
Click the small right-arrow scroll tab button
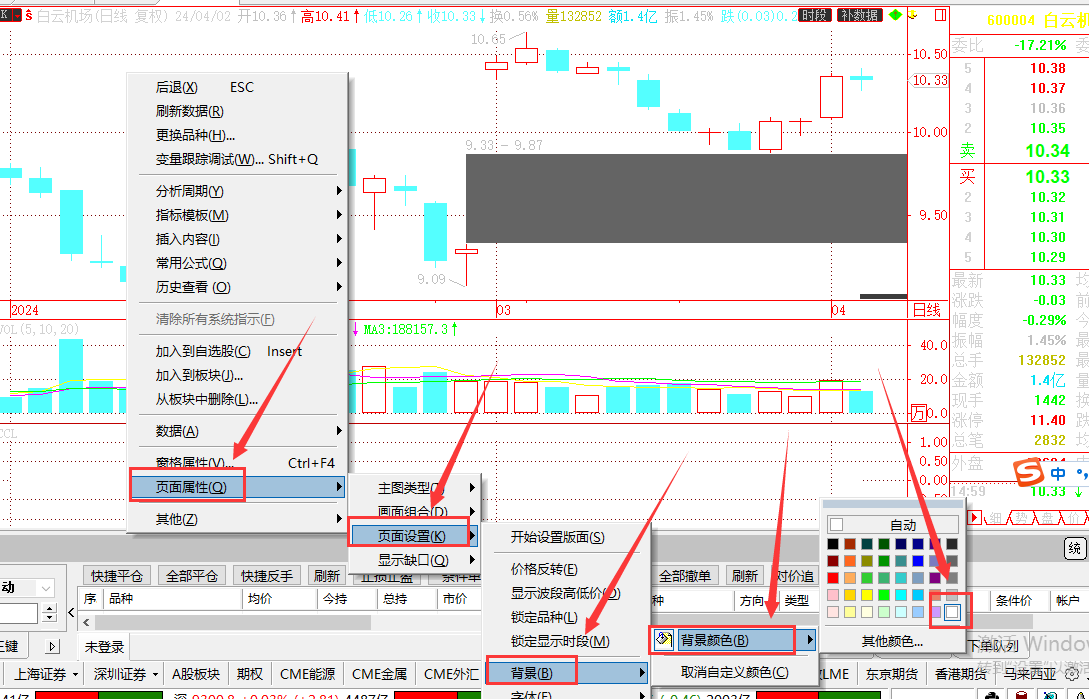pyautogui.click(x=53, y=646)
